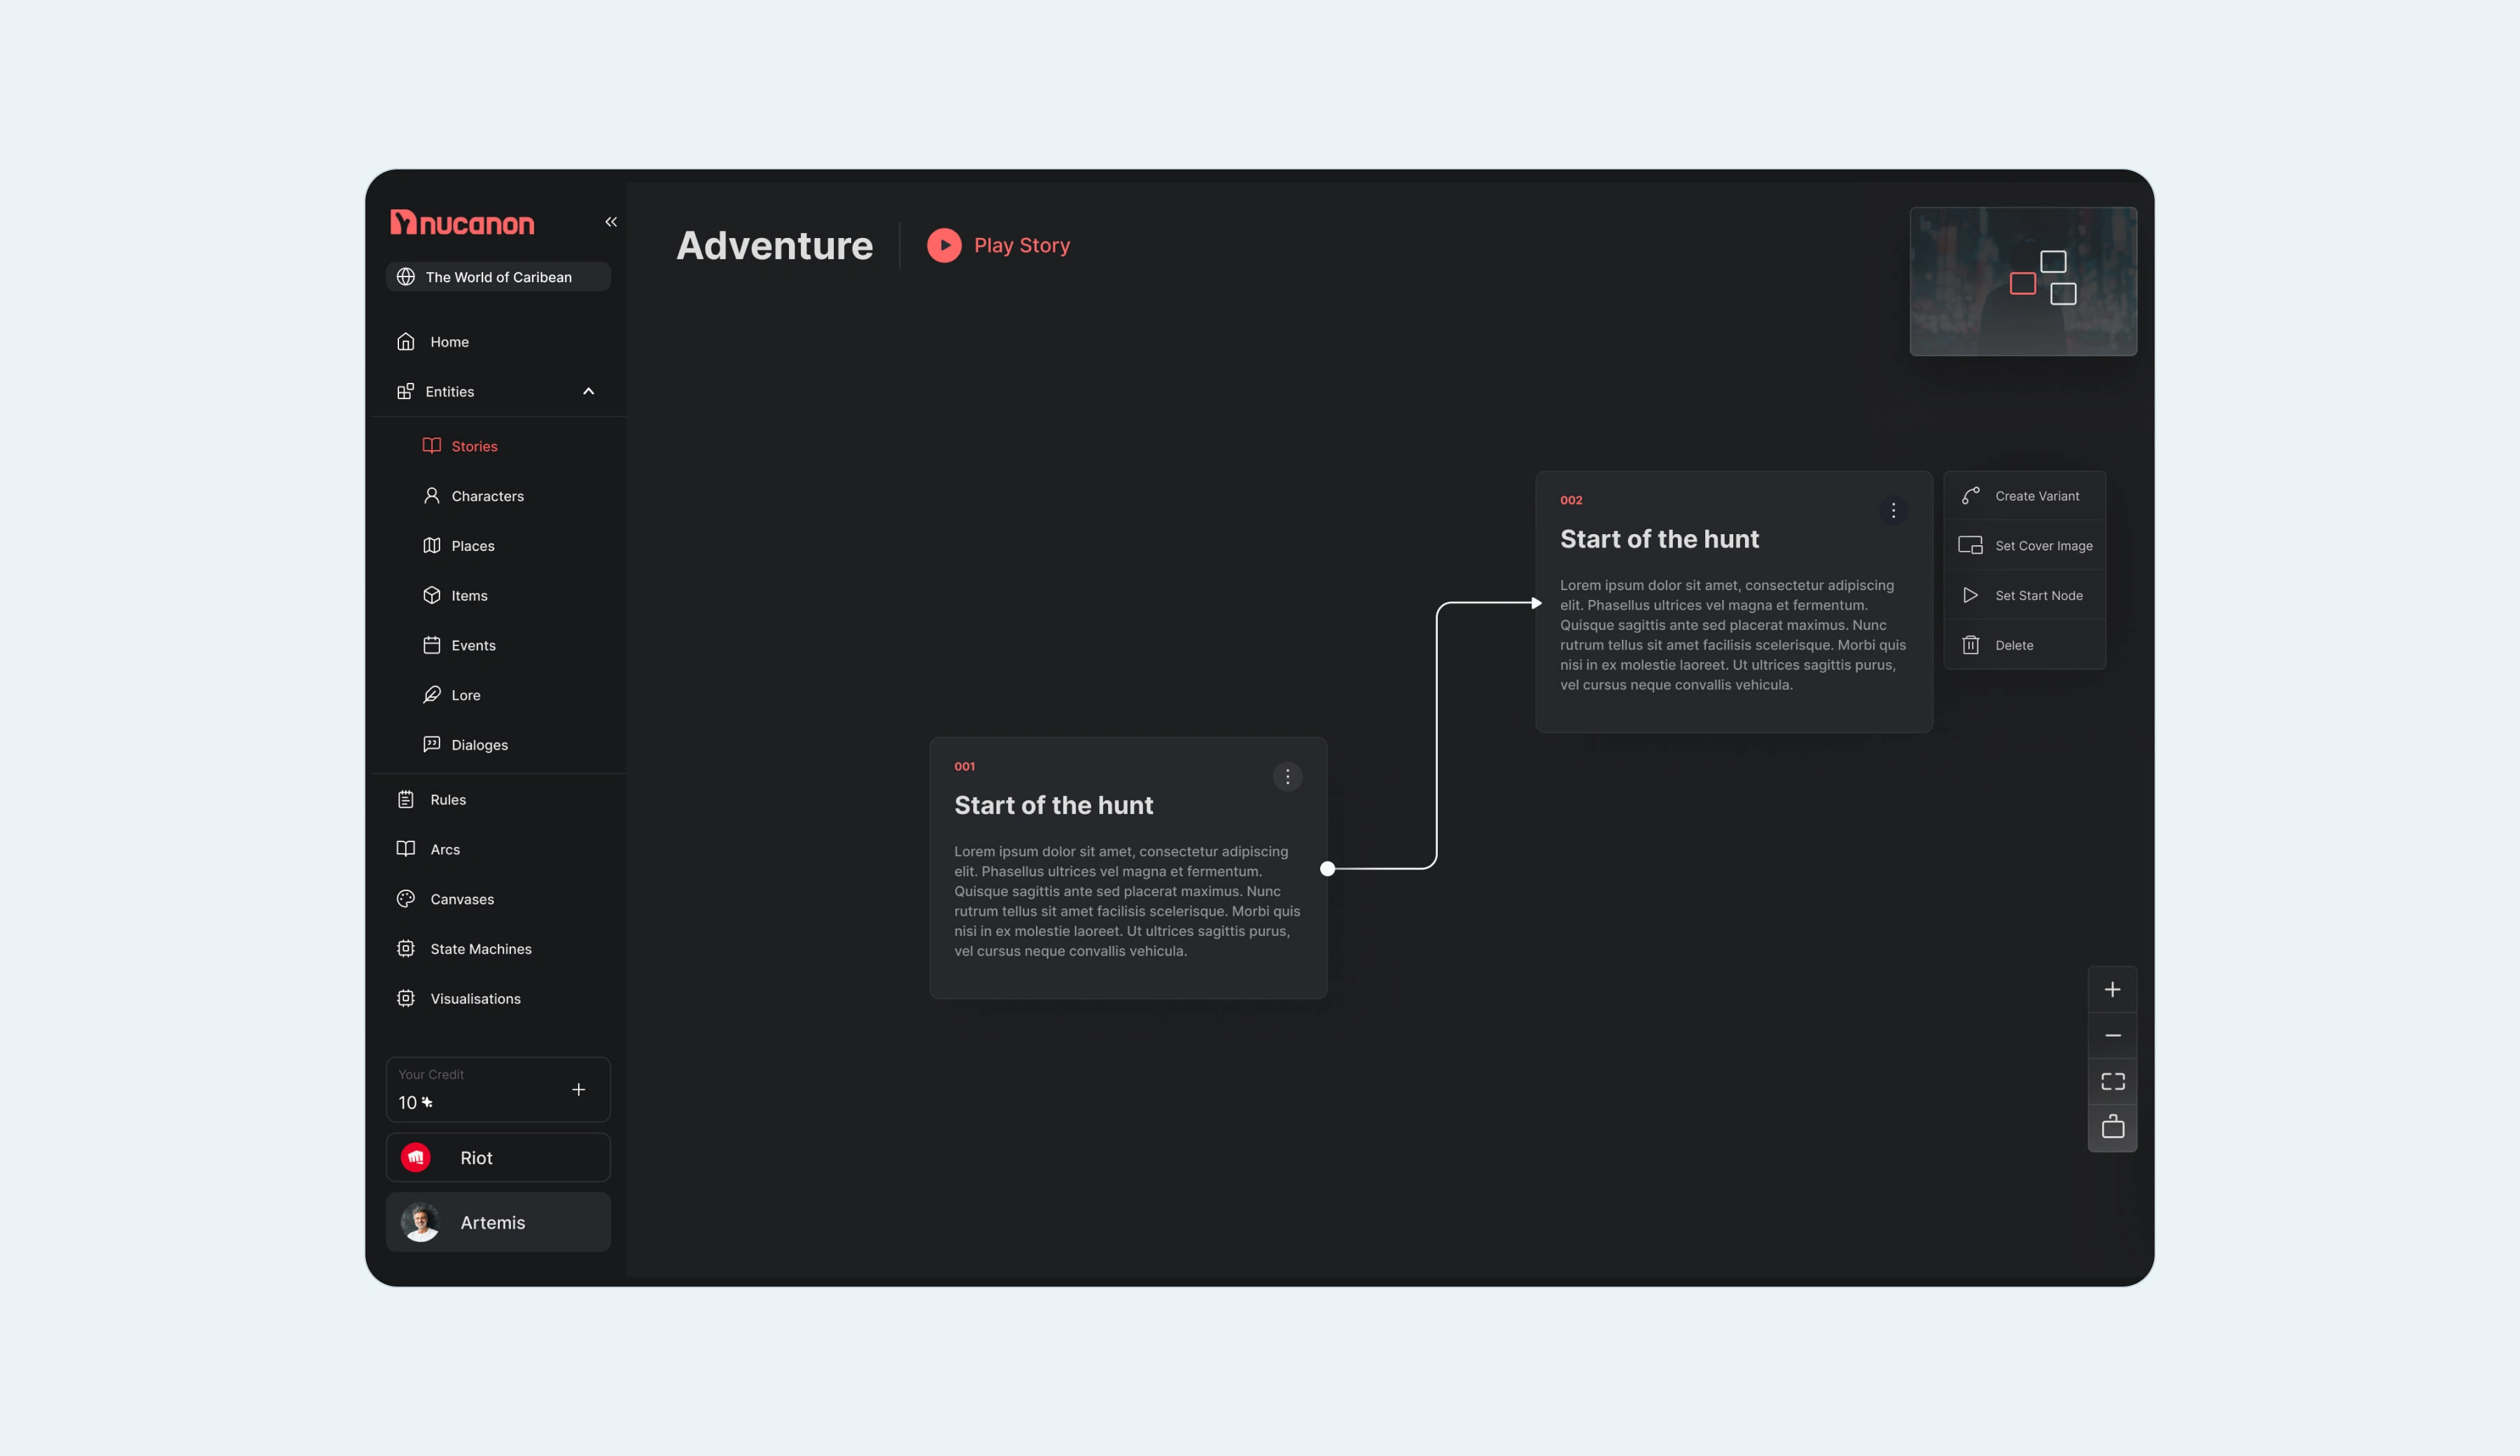This screenshot has width=2520, height=1456.
Task: Click the Set Cover Image picture icon
Action: point(1971,546)
